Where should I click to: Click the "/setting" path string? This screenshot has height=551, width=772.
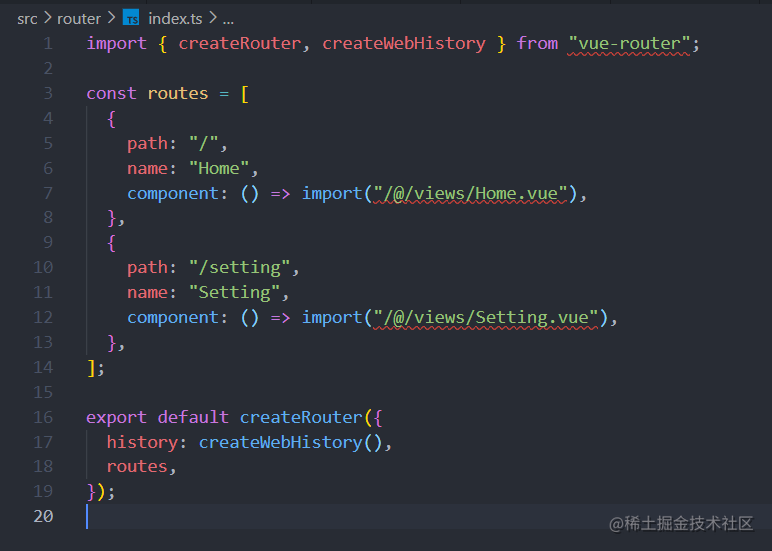(240, 267)
